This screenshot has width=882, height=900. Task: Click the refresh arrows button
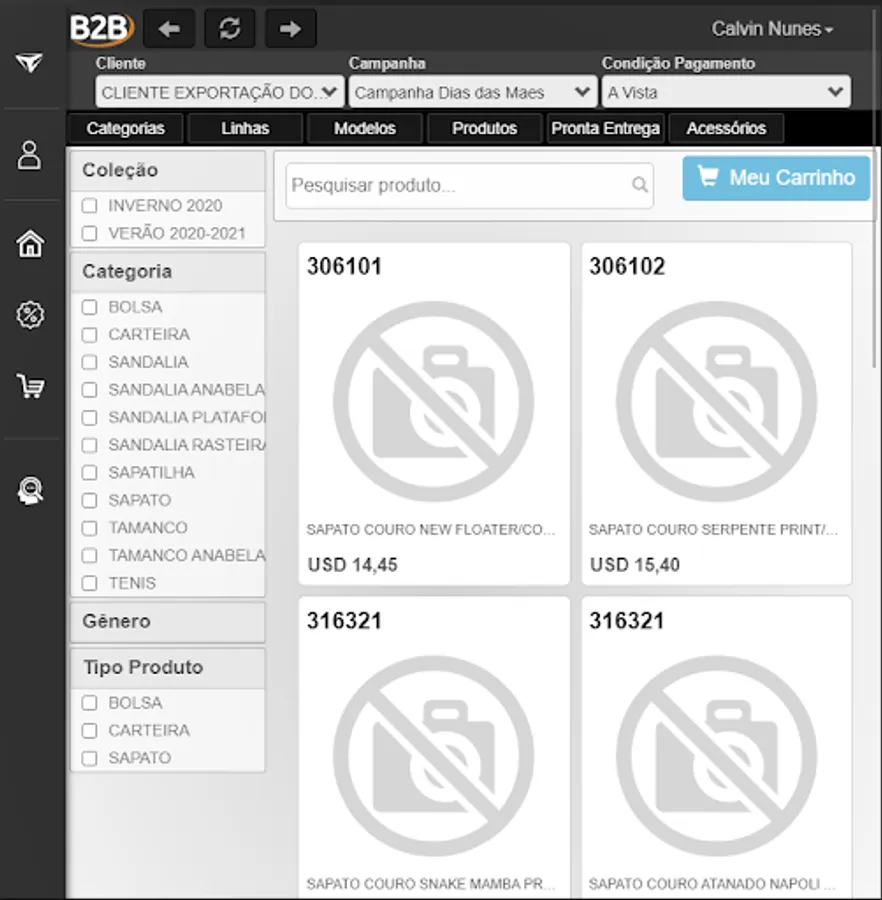pyautogui.click(x=230, y=28)
